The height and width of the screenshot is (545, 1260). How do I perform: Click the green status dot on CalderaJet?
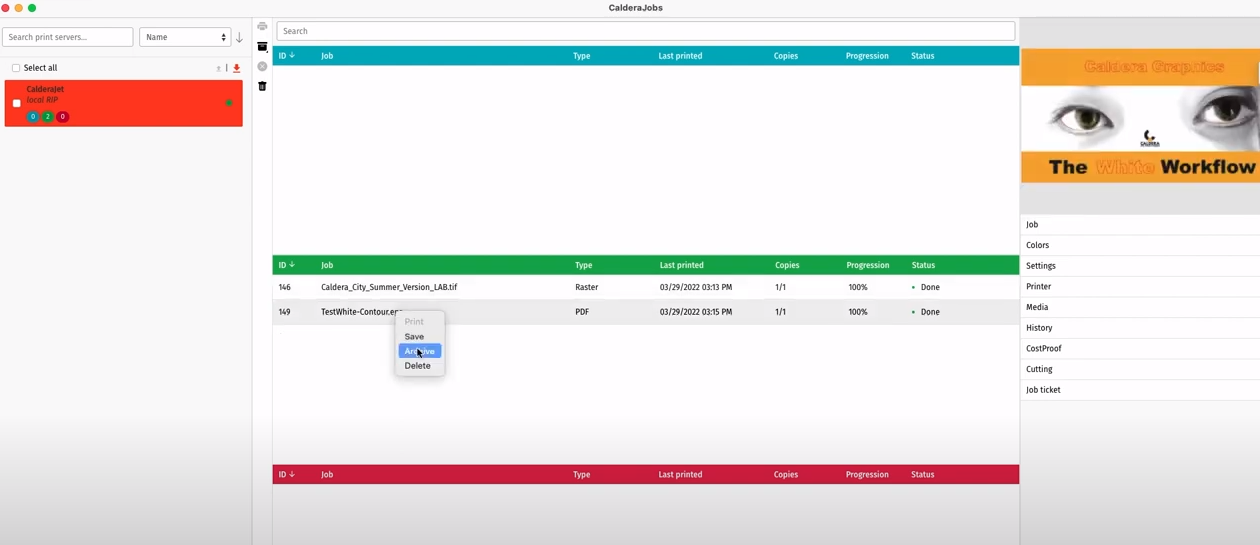229,103
